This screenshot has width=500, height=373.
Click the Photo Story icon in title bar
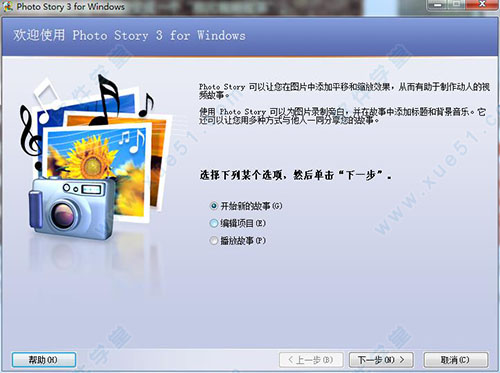click(7, 6)
